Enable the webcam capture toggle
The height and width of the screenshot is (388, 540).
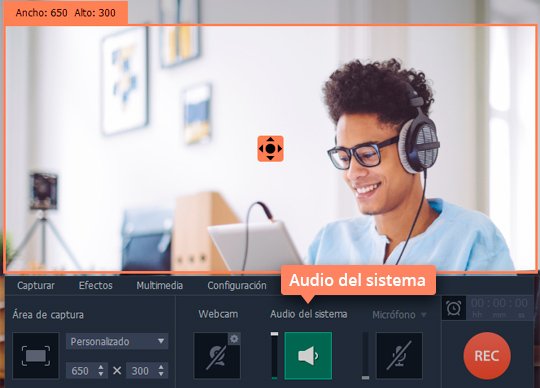tap(217, 356)
